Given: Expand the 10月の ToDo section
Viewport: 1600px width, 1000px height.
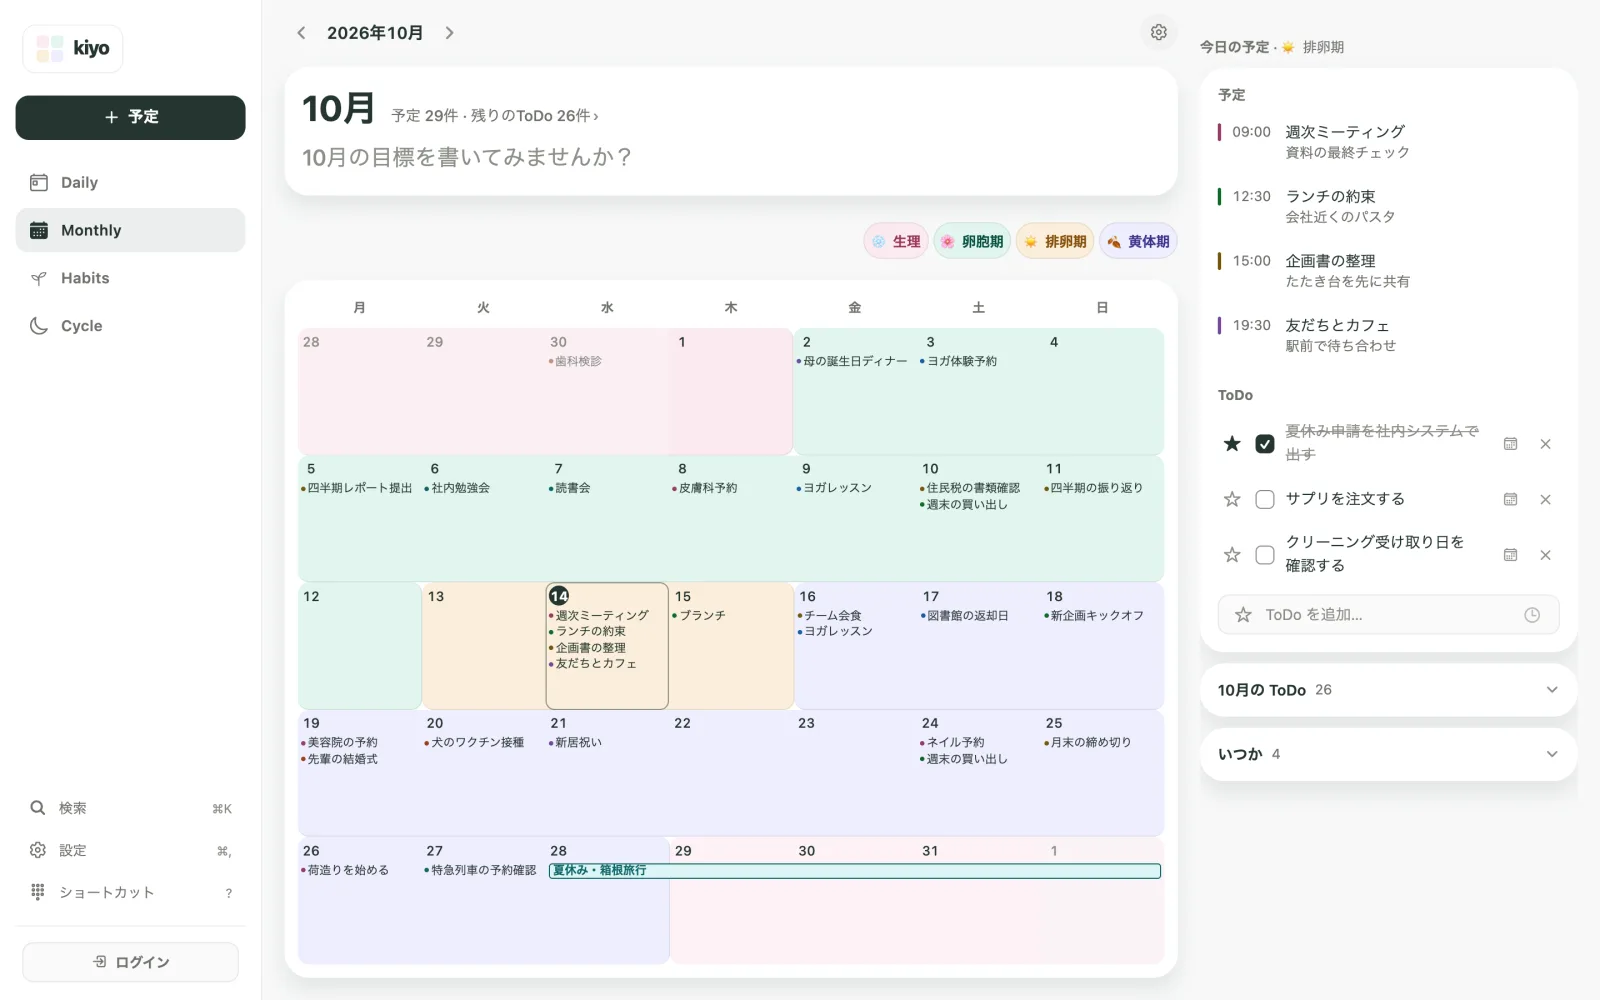Looking at the screenshot, I should pos(1388,690).
